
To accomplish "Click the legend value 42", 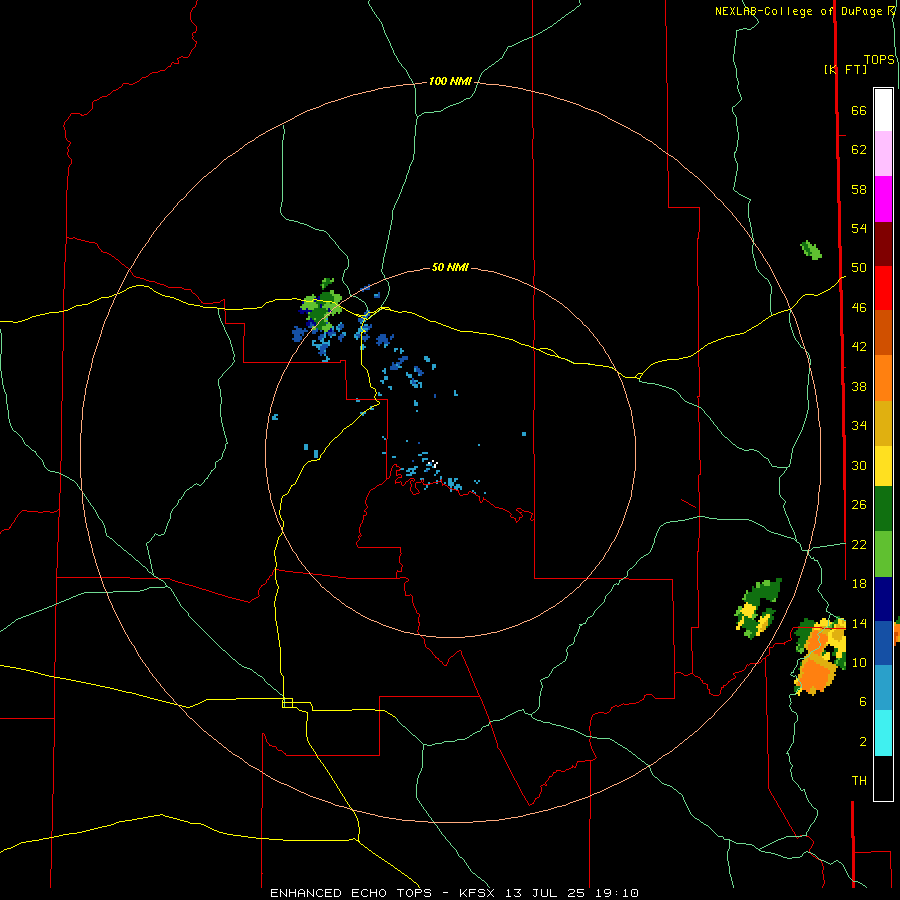I will click(x=859, y=346).
